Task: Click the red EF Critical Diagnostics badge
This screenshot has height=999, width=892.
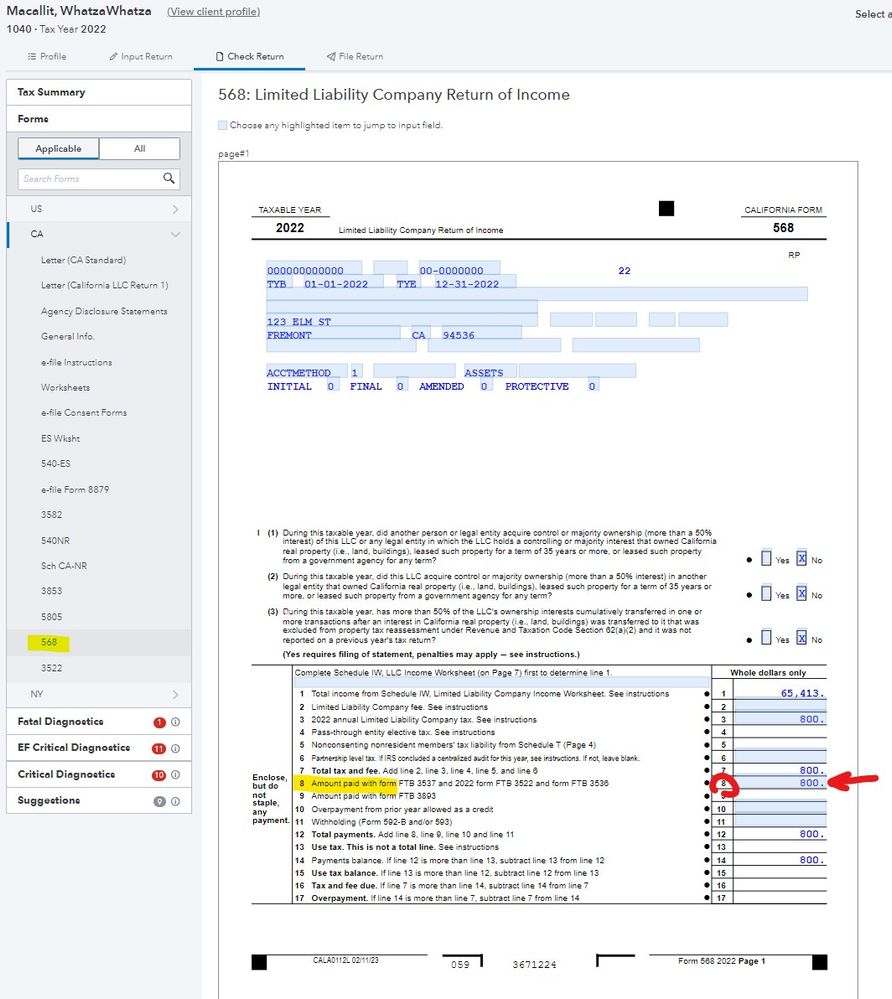Action: [158, 748]
